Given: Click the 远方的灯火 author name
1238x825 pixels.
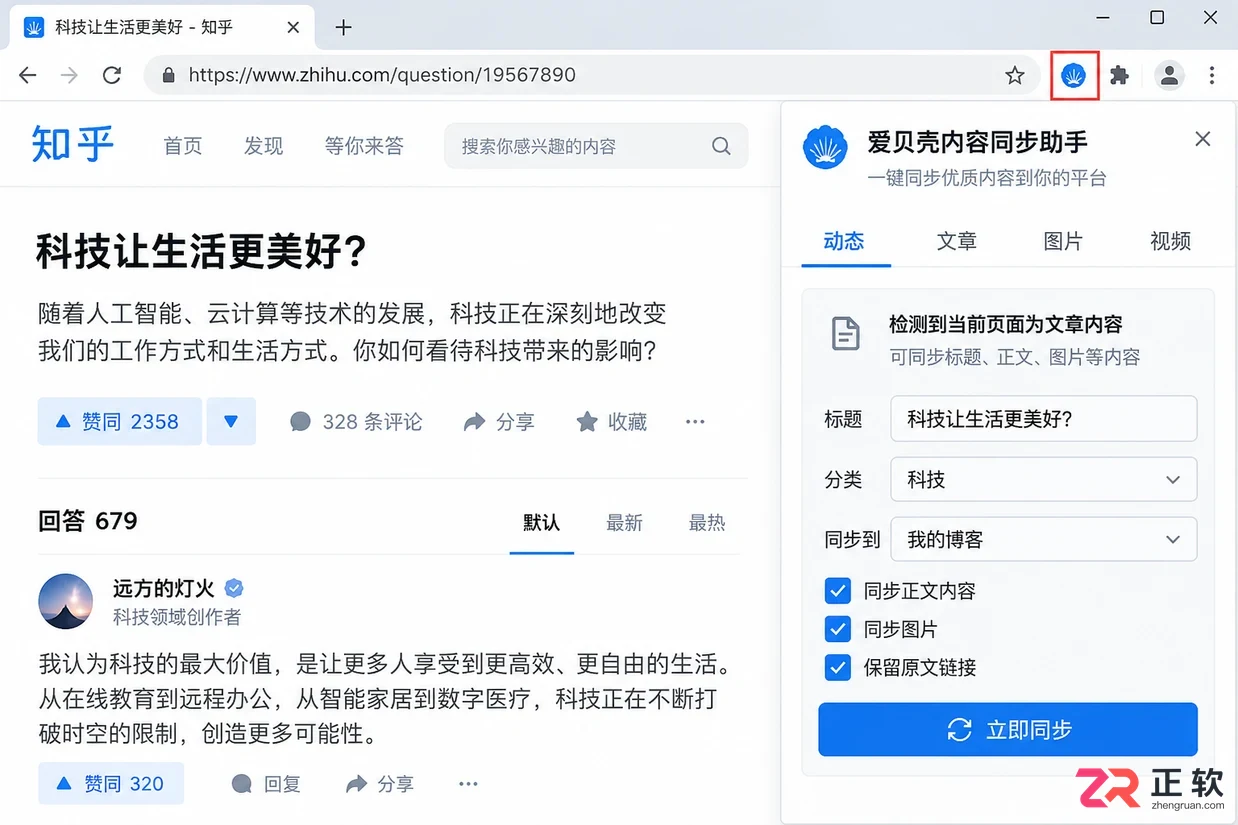Looking at the screenshot, I should point(164,588).
